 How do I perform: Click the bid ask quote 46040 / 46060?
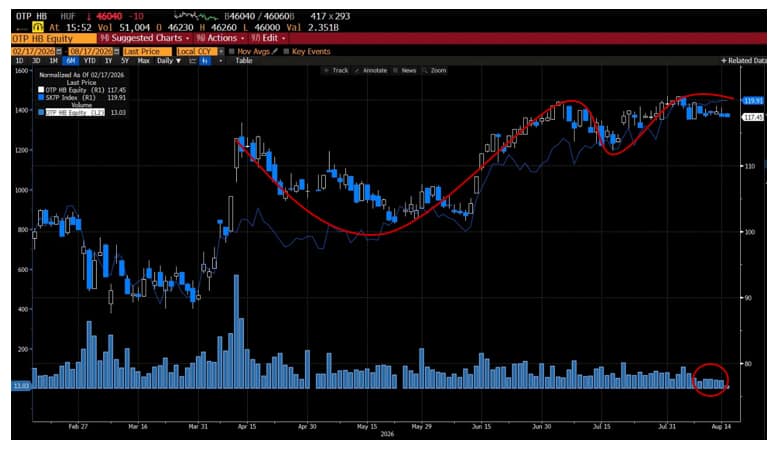click(259, 16)
